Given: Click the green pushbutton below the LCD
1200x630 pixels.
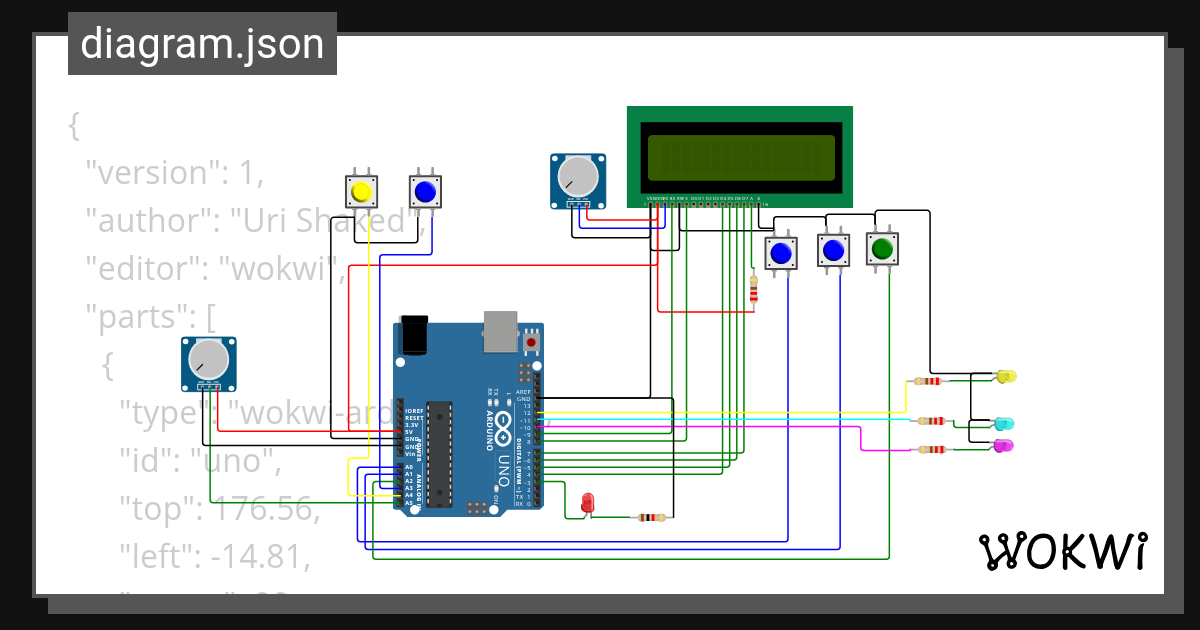Looking at the screenshot, I should (x=882, y=248).
